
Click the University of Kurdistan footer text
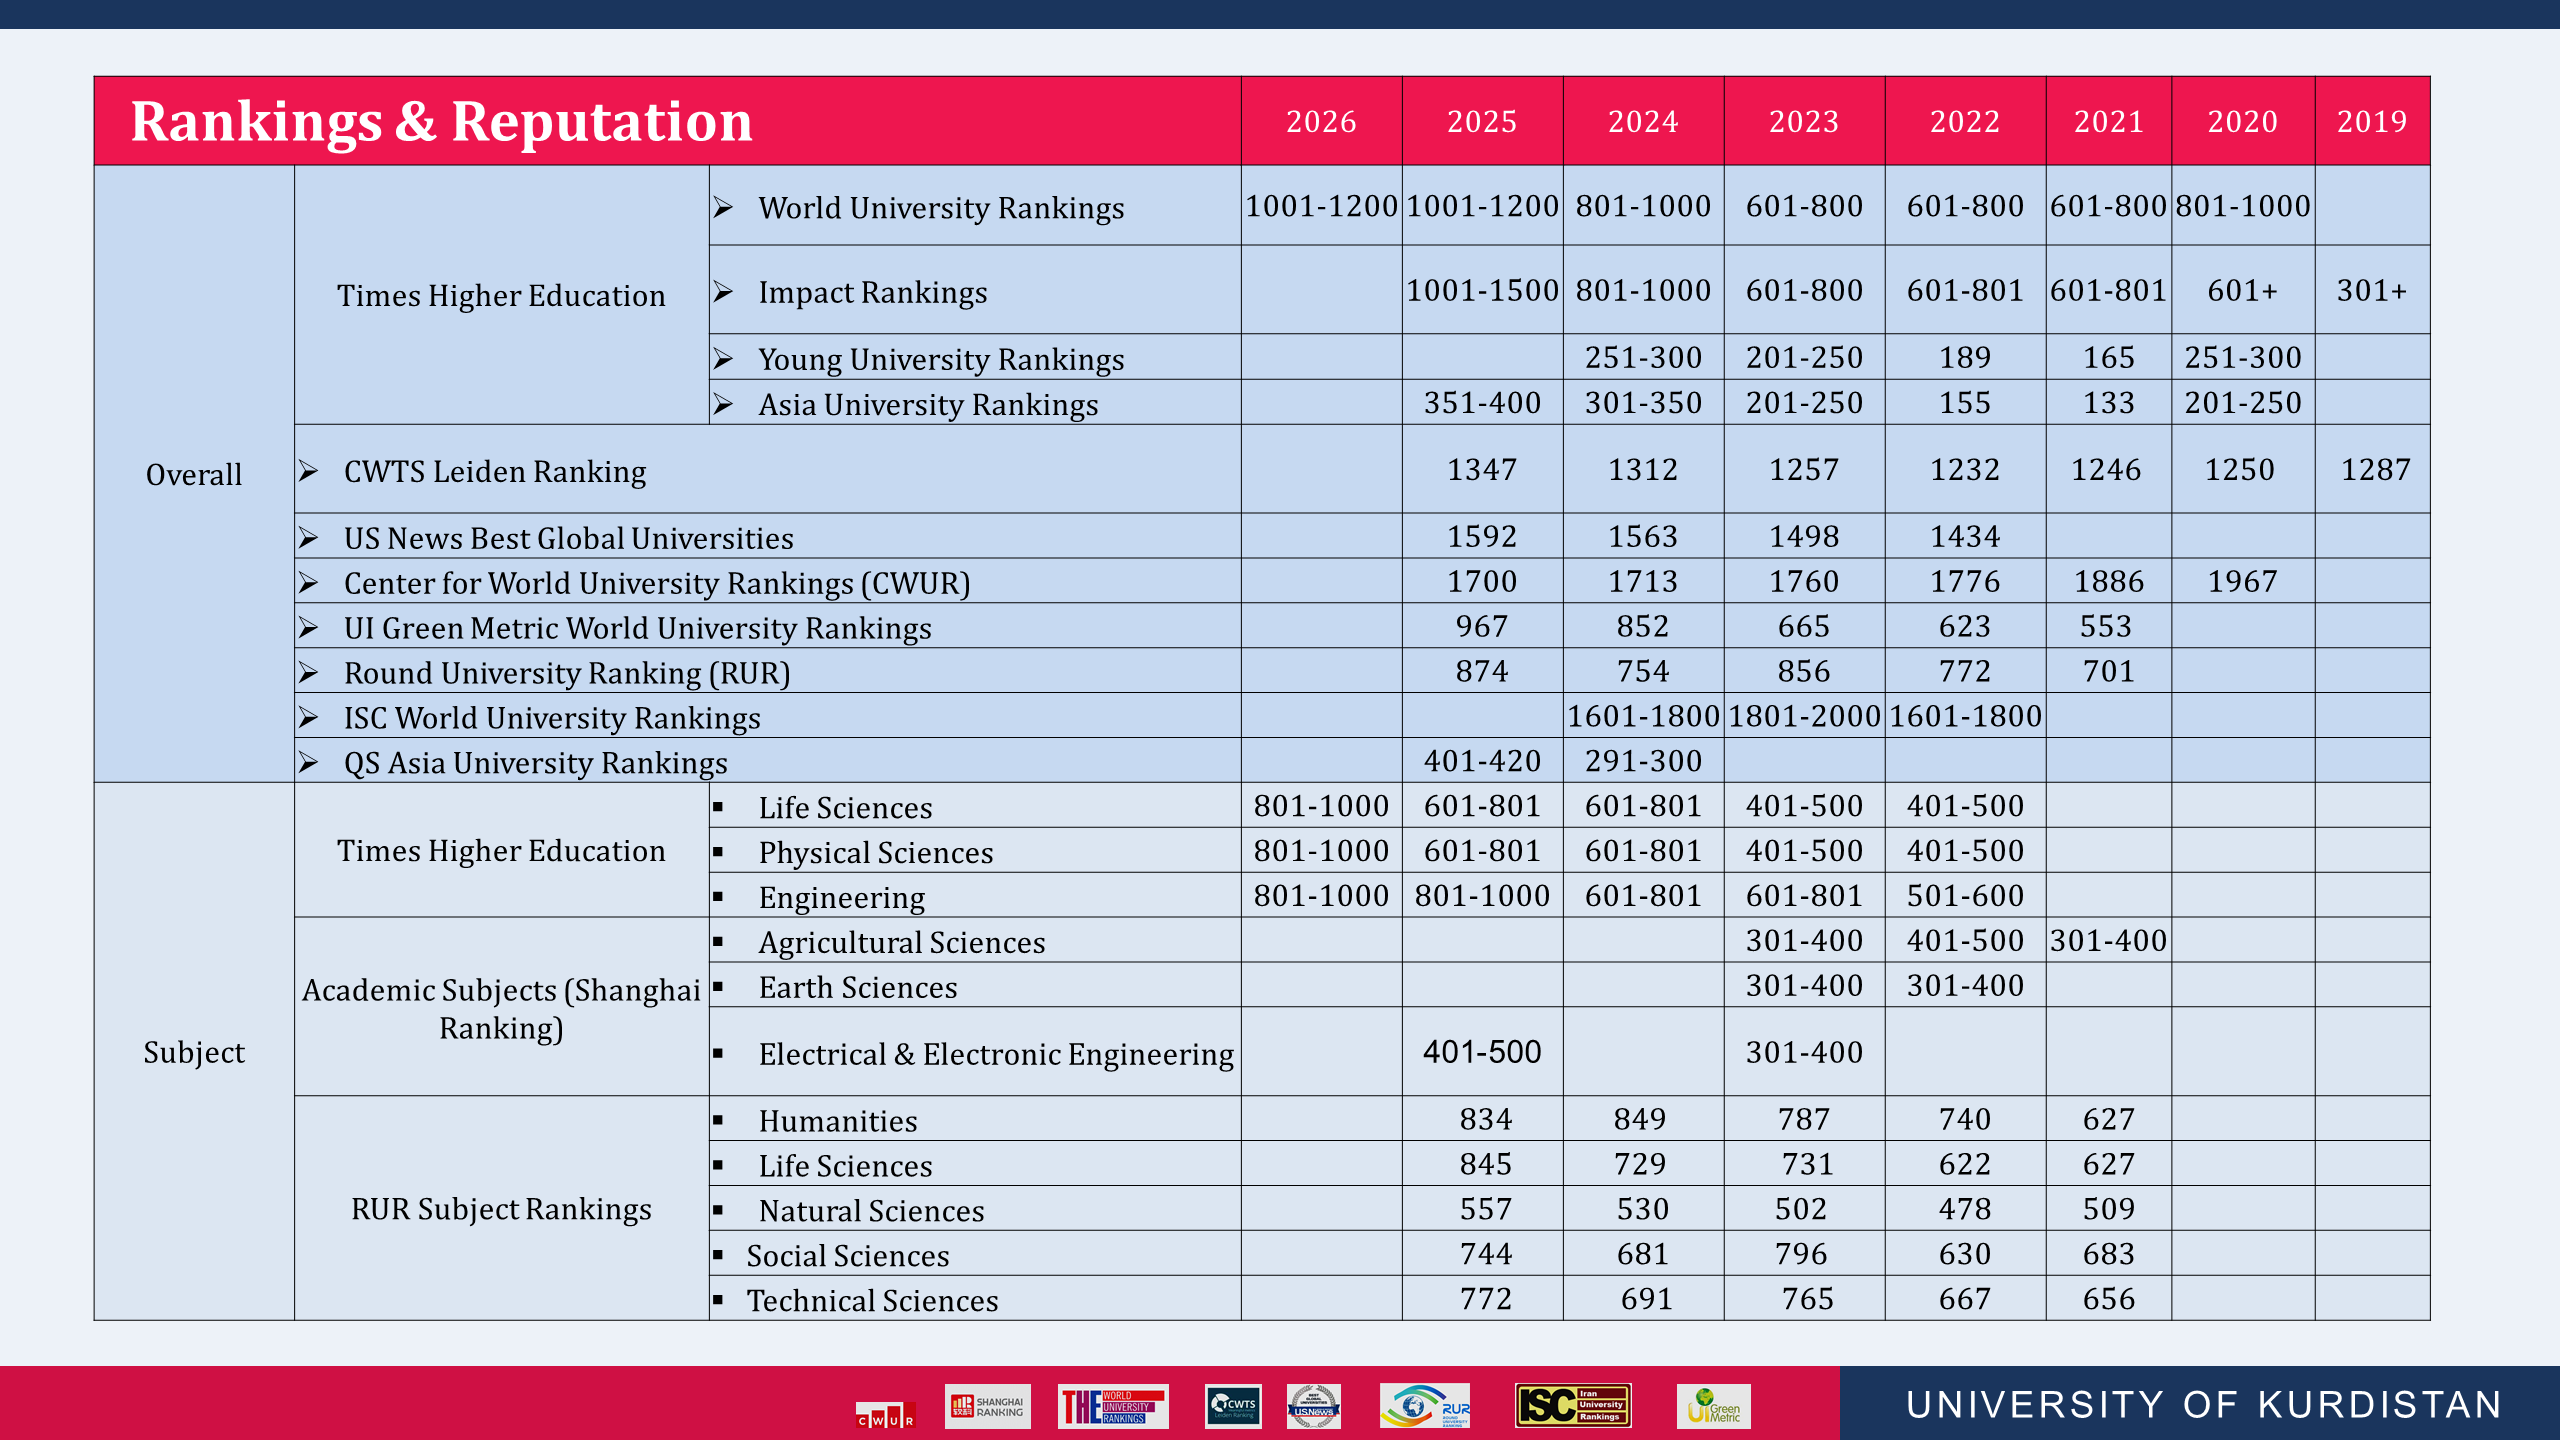2203,1405
